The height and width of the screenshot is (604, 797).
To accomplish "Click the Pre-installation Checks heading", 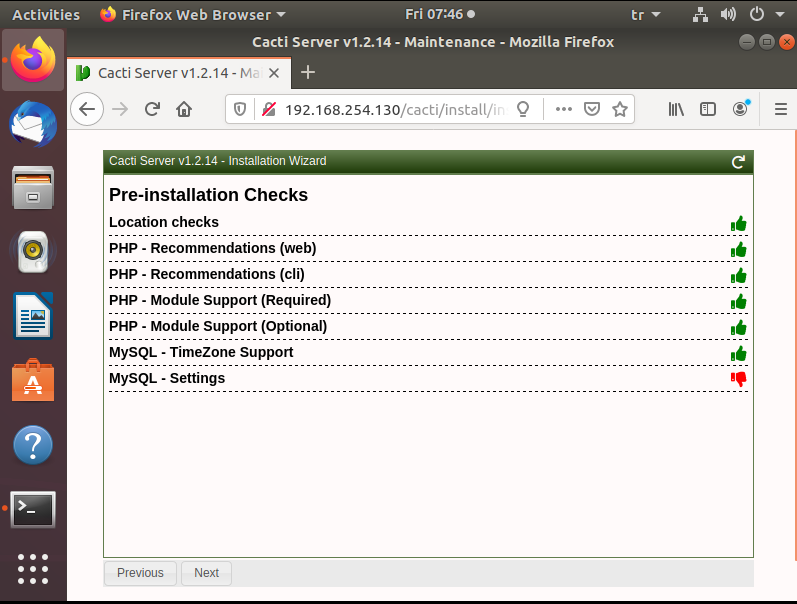I will [x=208, y=195].
